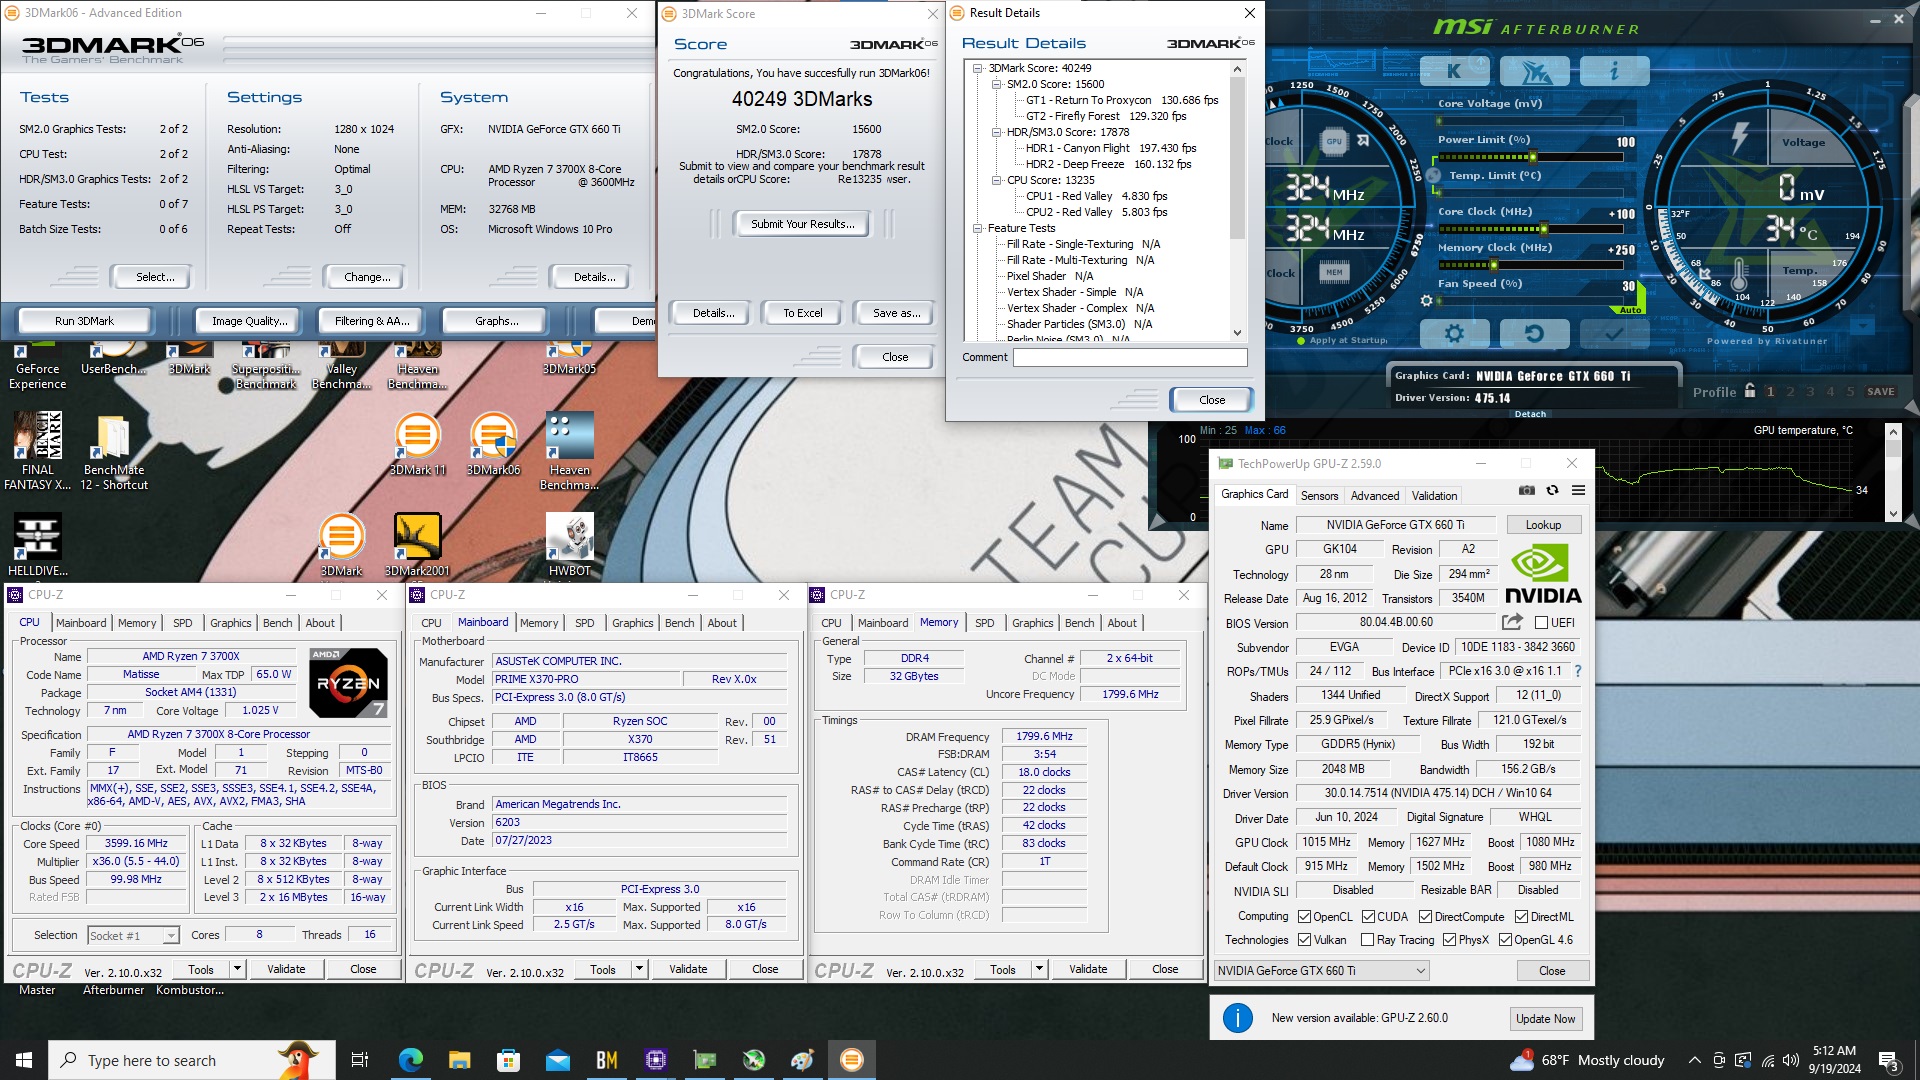This screenshot has height=1080, width=1920.
Task: Open the Heaven Benchmark desktop shortcut below 3DMark05
Action: (x=570, y=451)
